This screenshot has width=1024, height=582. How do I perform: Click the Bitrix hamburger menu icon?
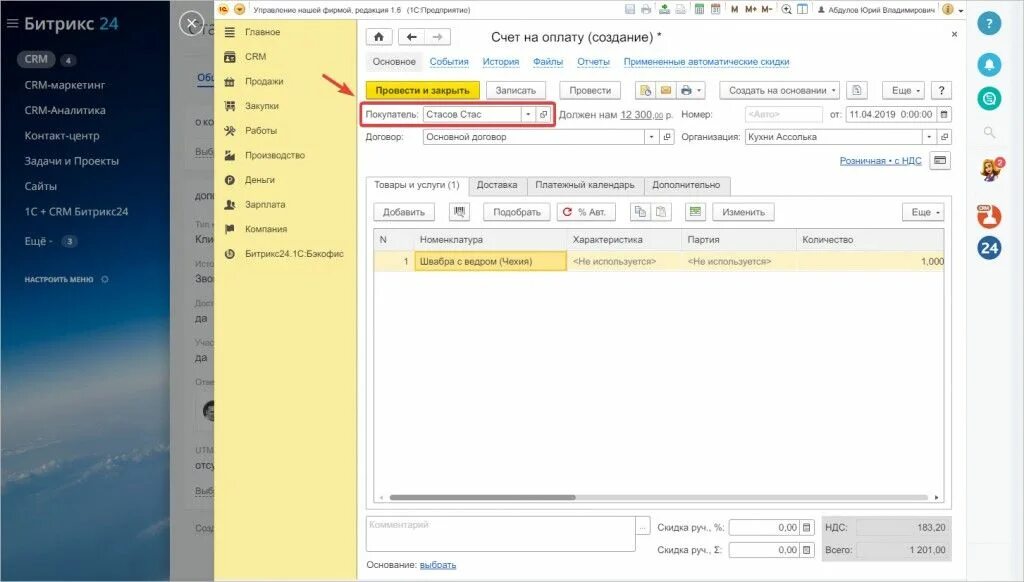pos(12,24)
